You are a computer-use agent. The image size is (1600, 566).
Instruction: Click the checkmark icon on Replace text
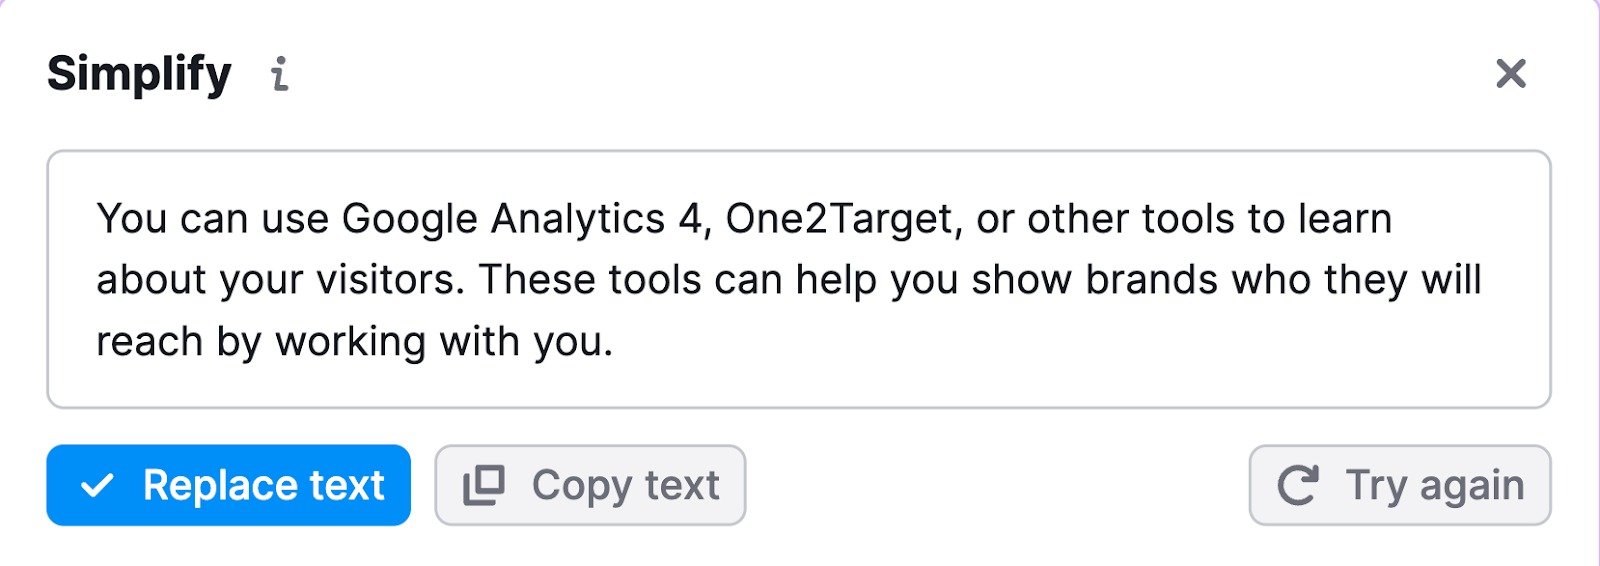point(97,486)
